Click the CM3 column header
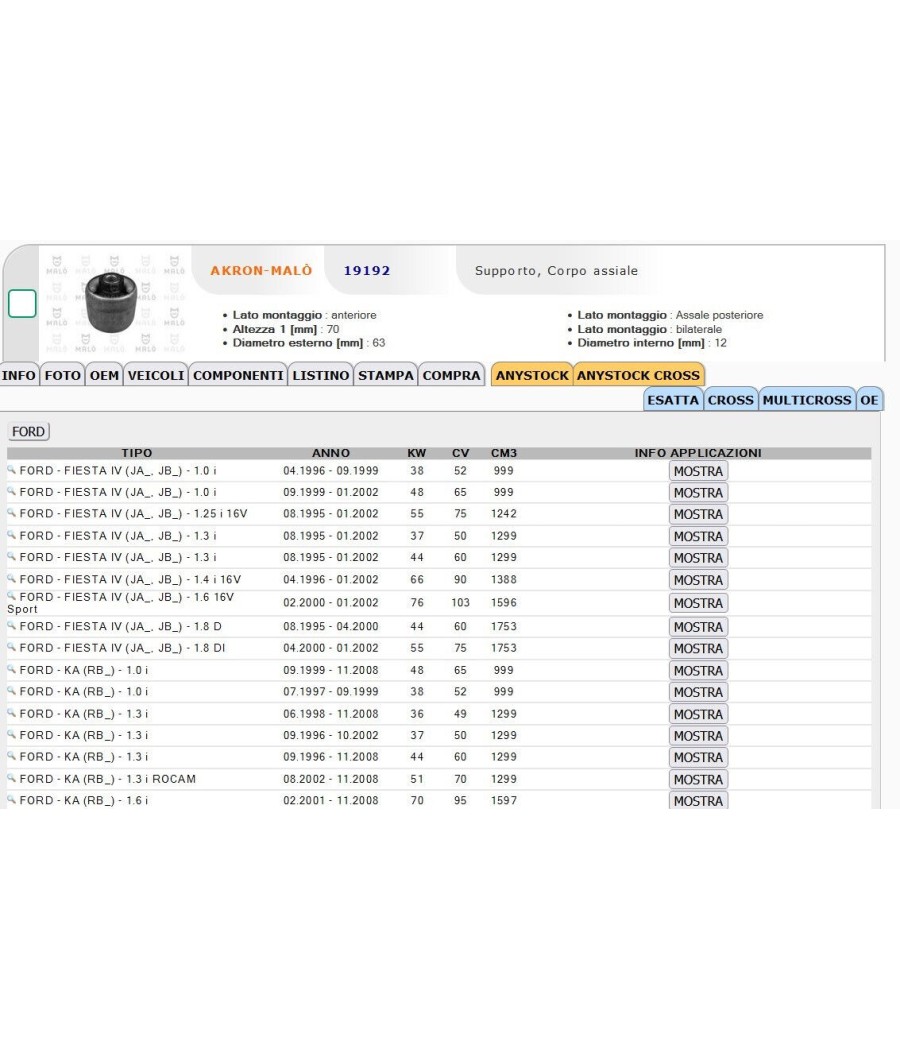The image size is (900, 1050). click(504, 453)
